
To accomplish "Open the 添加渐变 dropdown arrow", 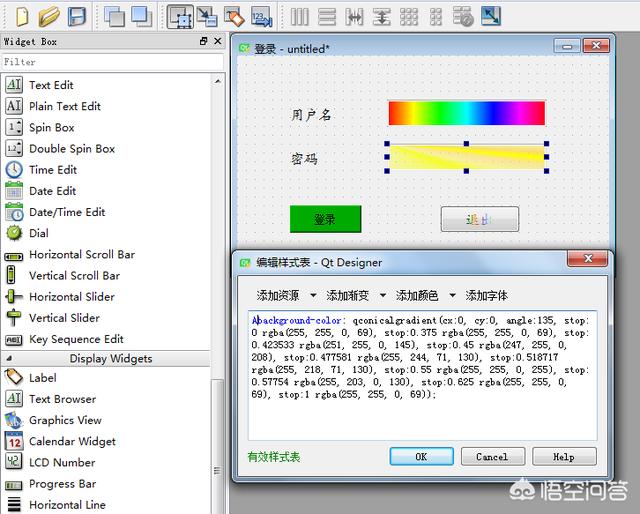I will point(383,295).
